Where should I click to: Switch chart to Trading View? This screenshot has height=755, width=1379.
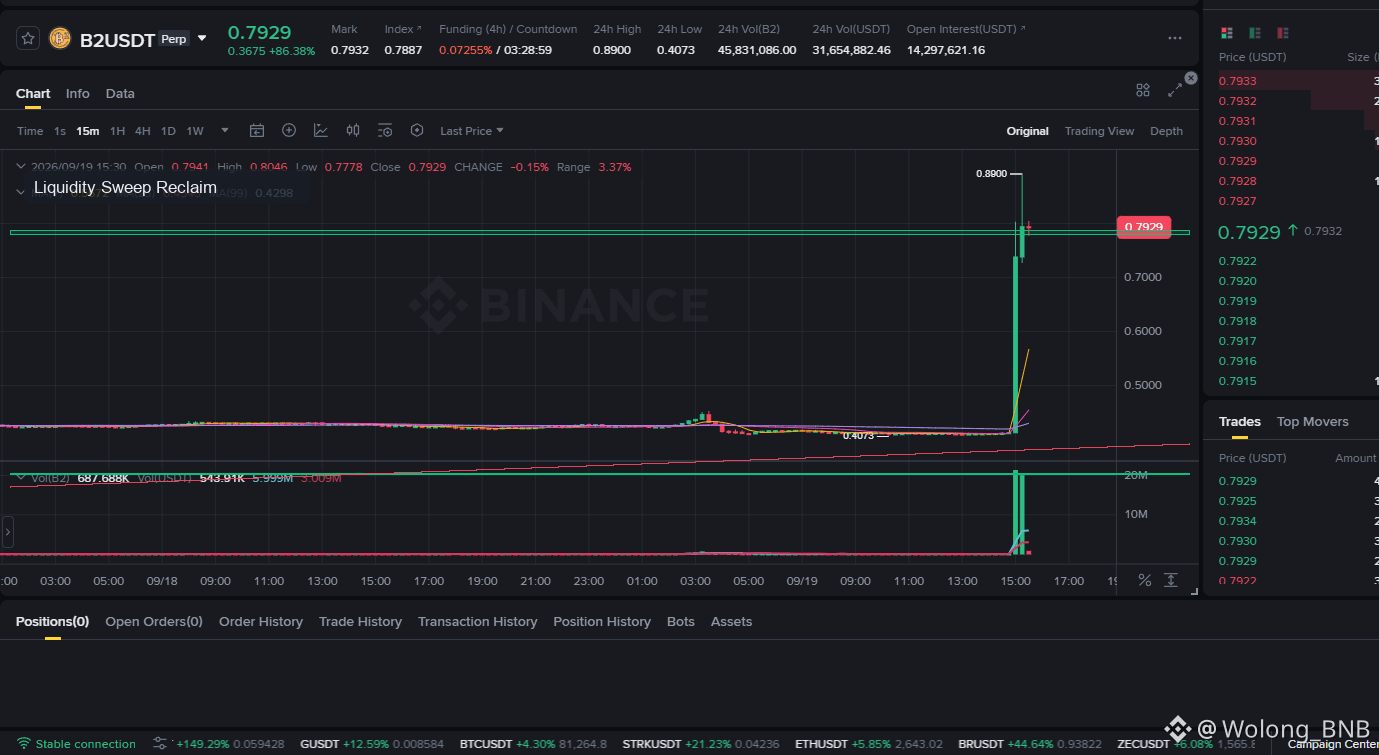tap(1099, 131)
